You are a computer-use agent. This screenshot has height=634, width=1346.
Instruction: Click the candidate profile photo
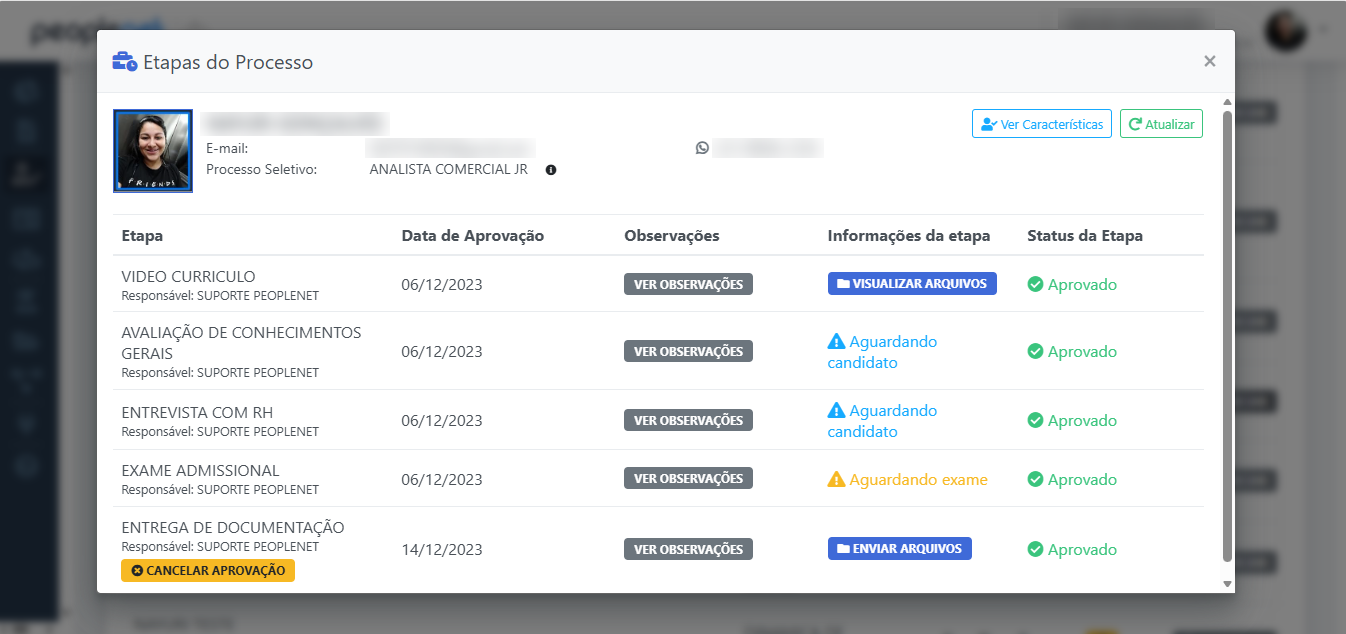[x=153, y=151]
